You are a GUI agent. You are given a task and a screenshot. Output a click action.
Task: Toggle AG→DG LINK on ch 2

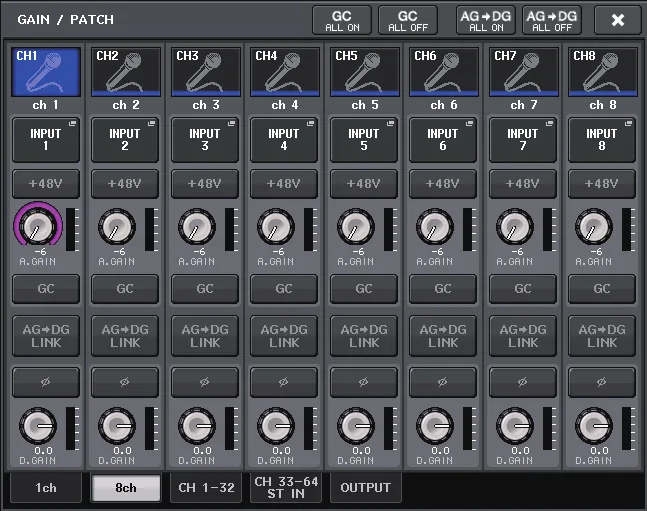[x=125, y=336]
